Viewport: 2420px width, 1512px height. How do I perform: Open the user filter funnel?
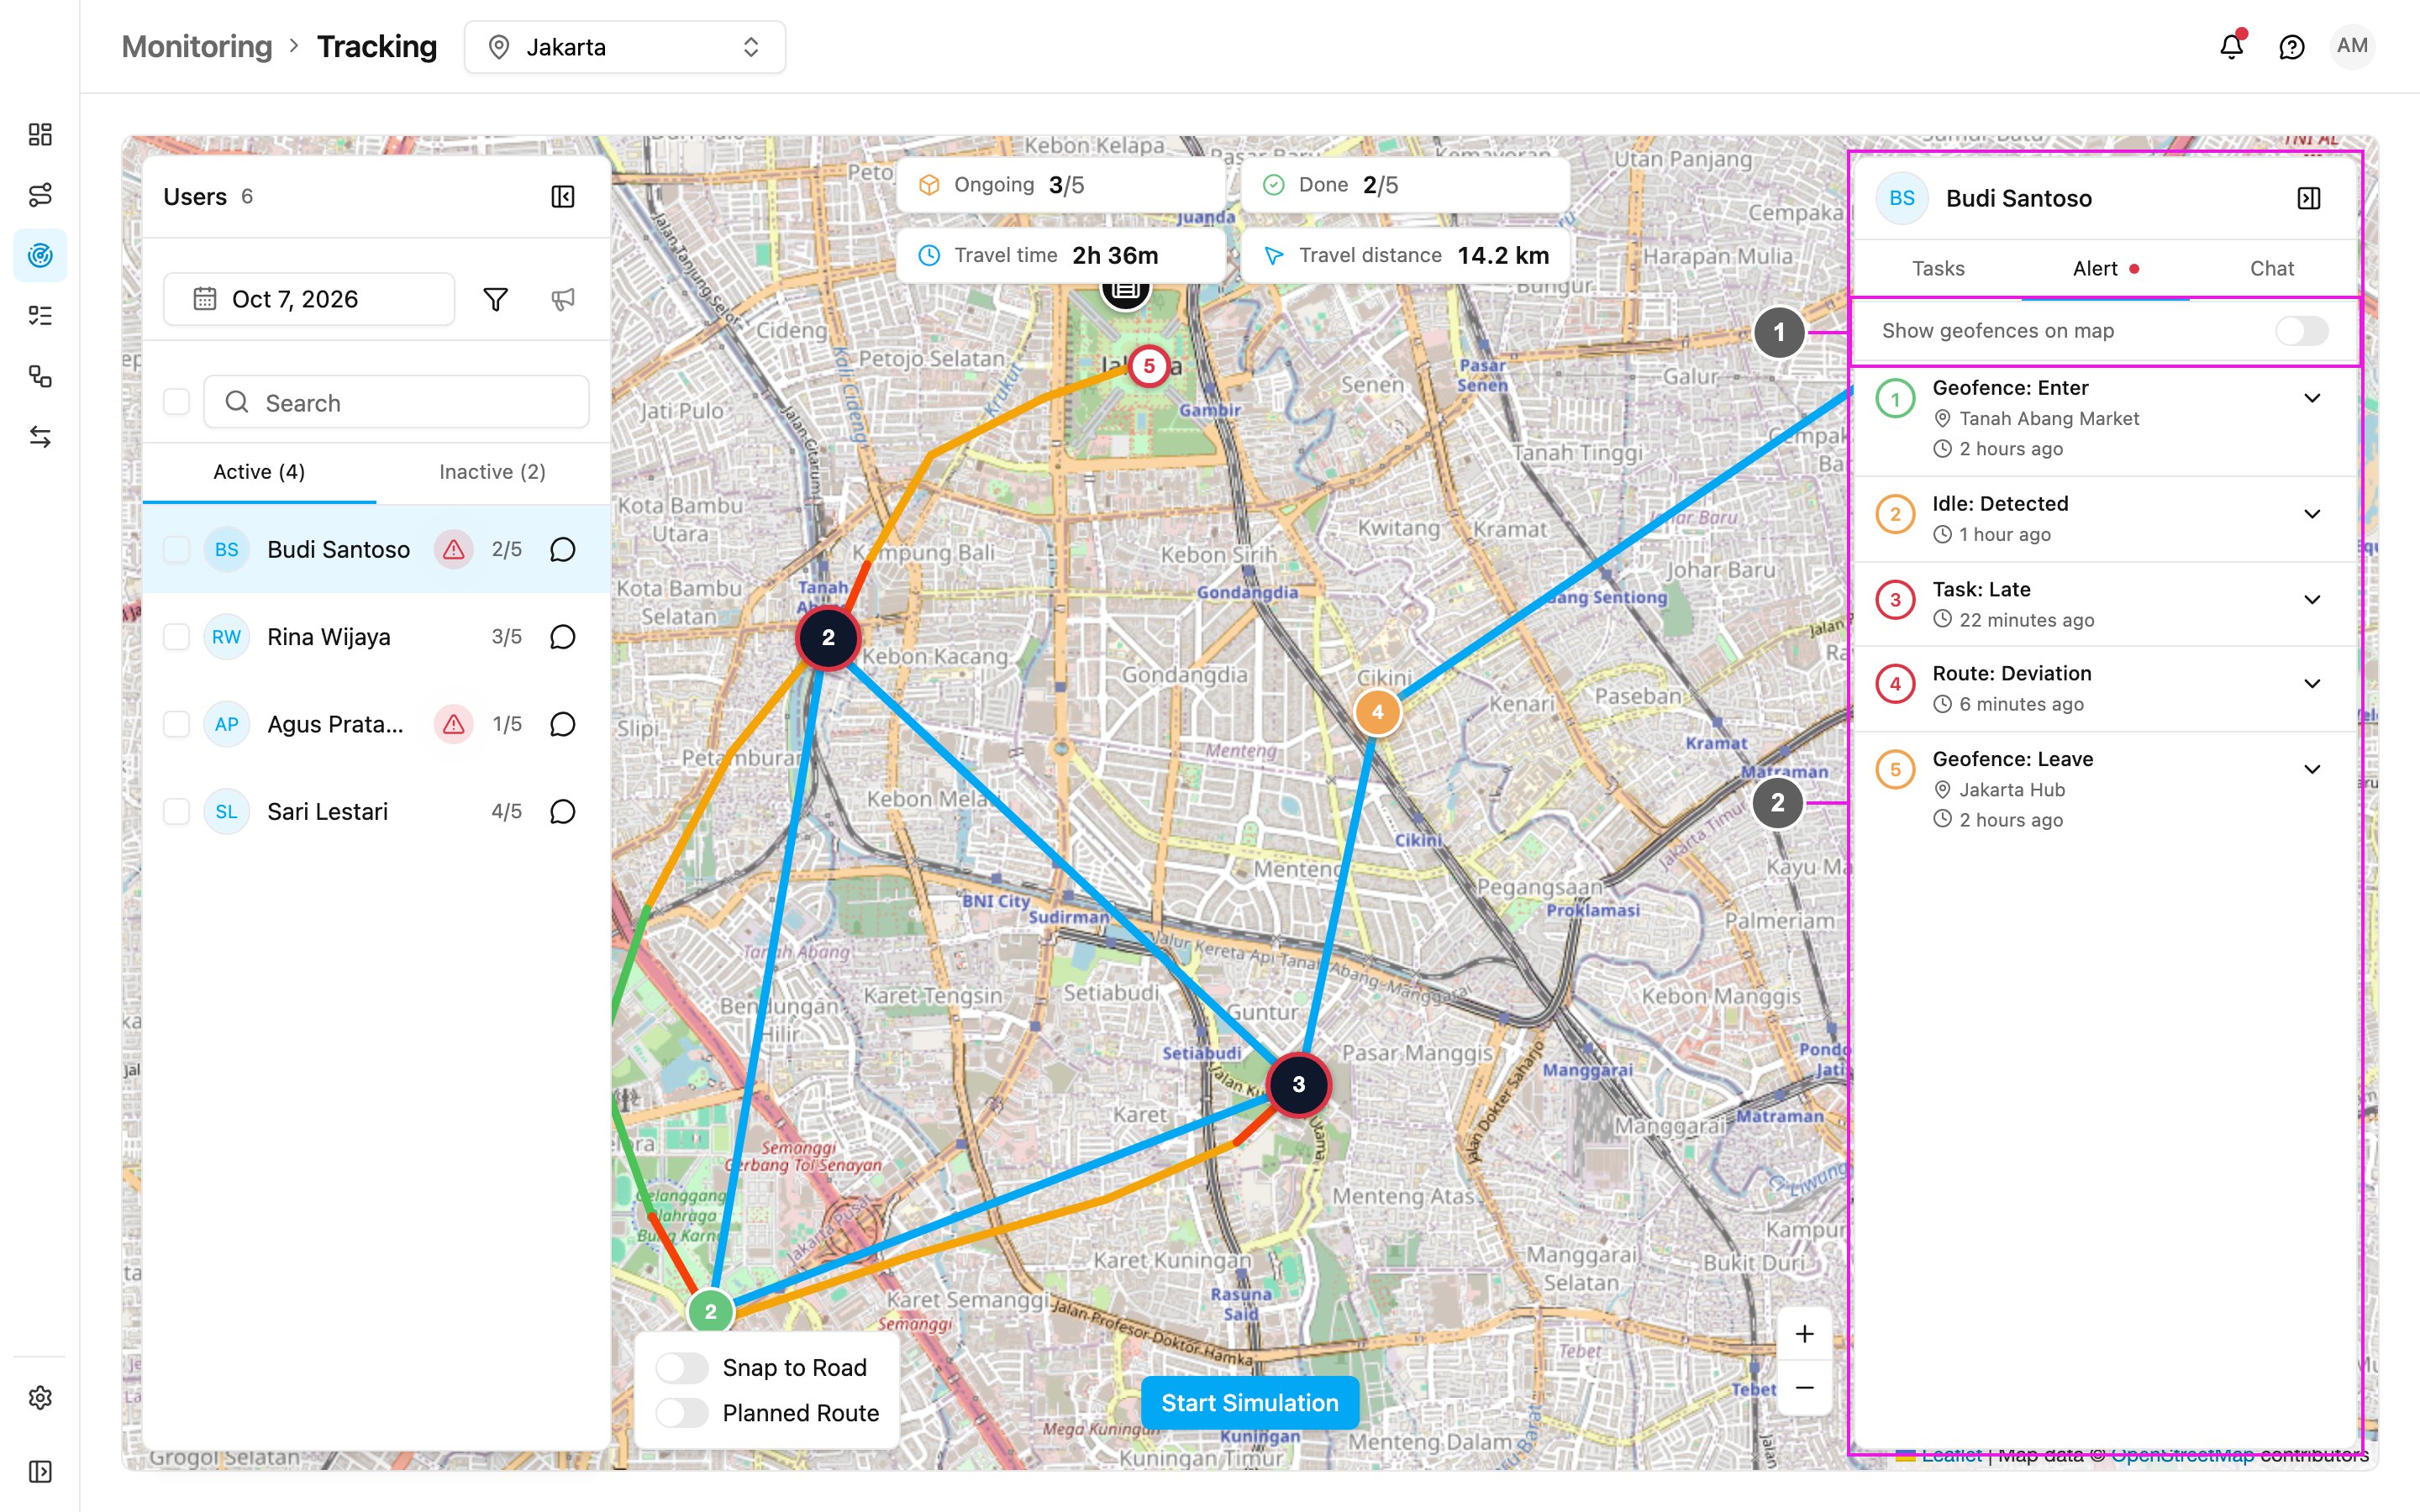[495, 299]
